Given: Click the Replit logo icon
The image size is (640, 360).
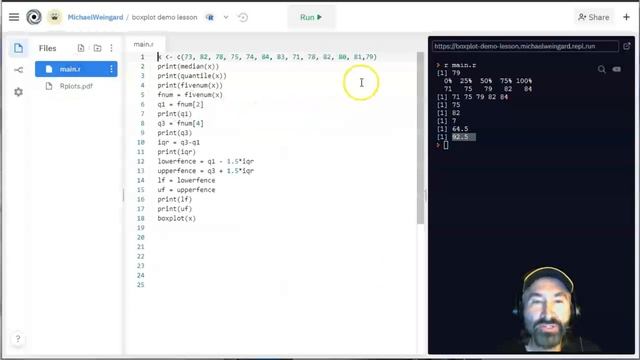Looking at the screenshot, I should pyautogui.click(x=34, y=17).
